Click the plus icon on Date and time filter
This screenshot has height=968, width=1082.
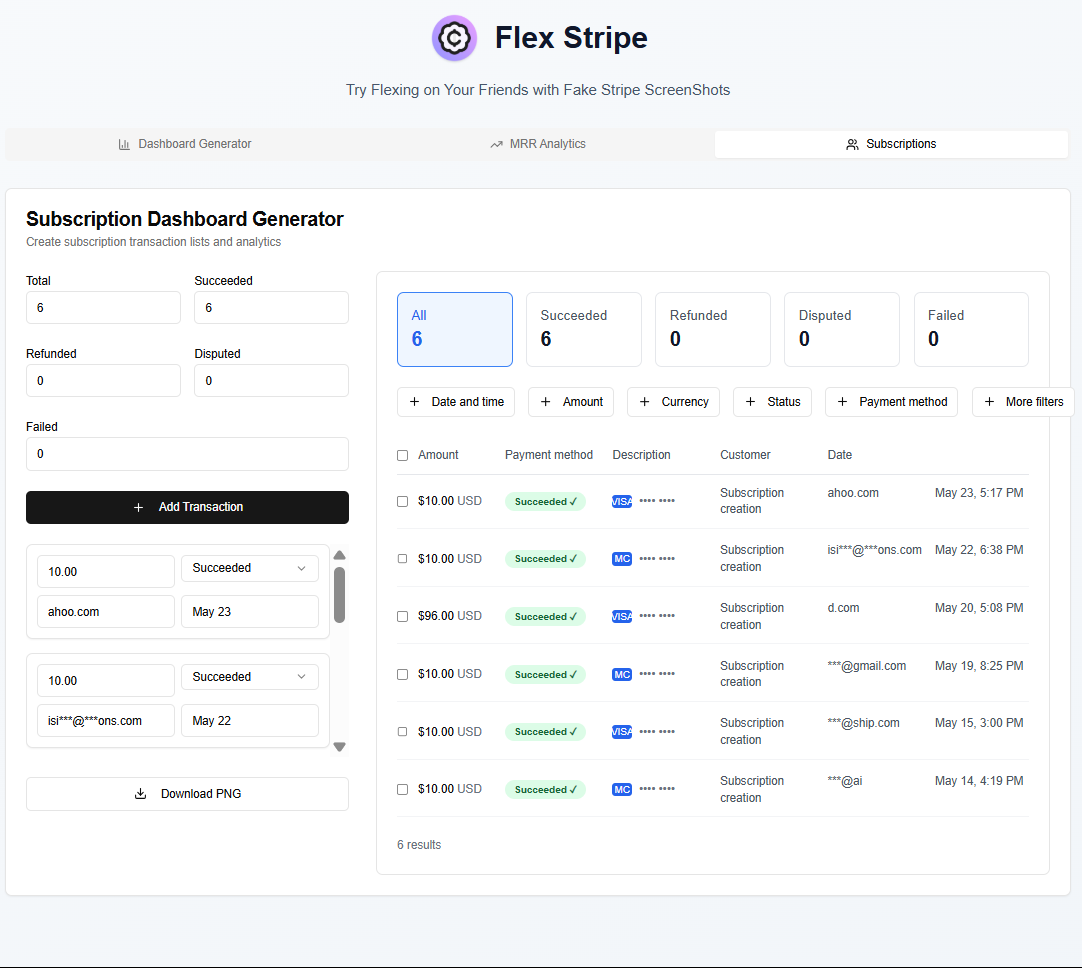[414, 402]
